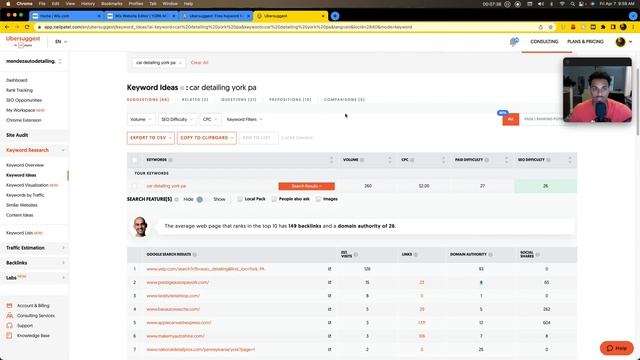Click the Search Results button for keyword row
This screenshot has height=360, width=640.
307,186
